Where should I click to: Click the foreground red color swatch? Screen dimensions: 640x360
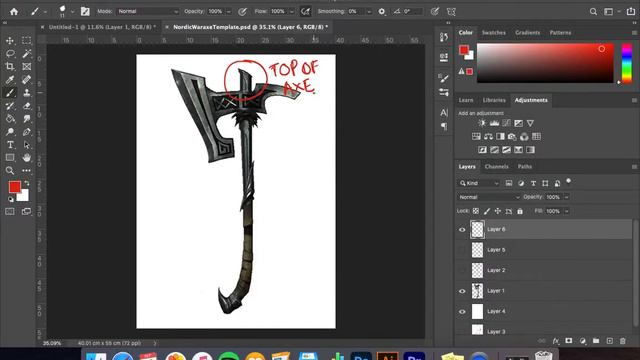(15, 187)
